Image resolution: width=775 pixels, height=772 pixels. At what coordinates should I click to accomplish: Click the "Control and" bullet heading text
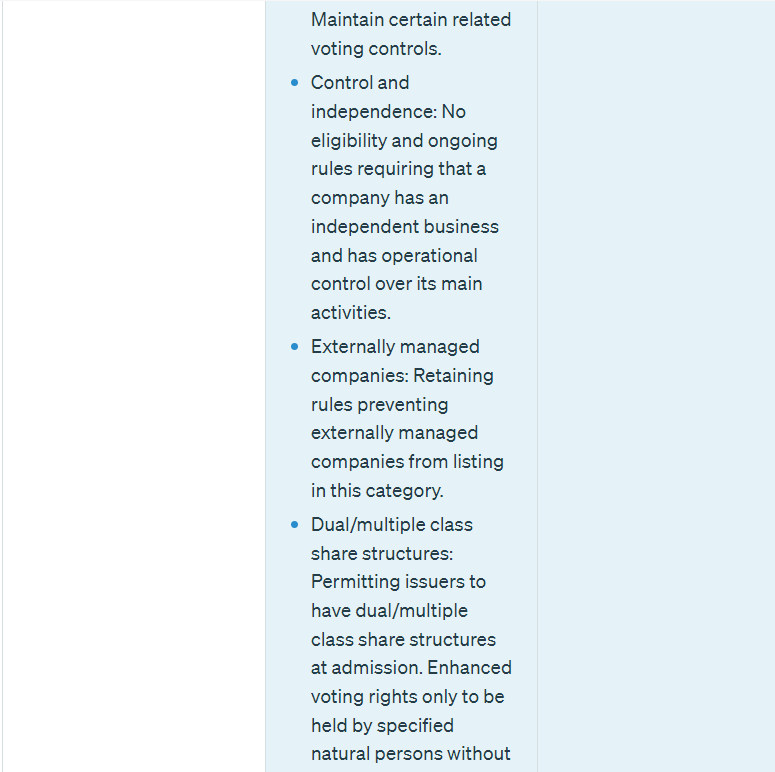coord(360,83)
